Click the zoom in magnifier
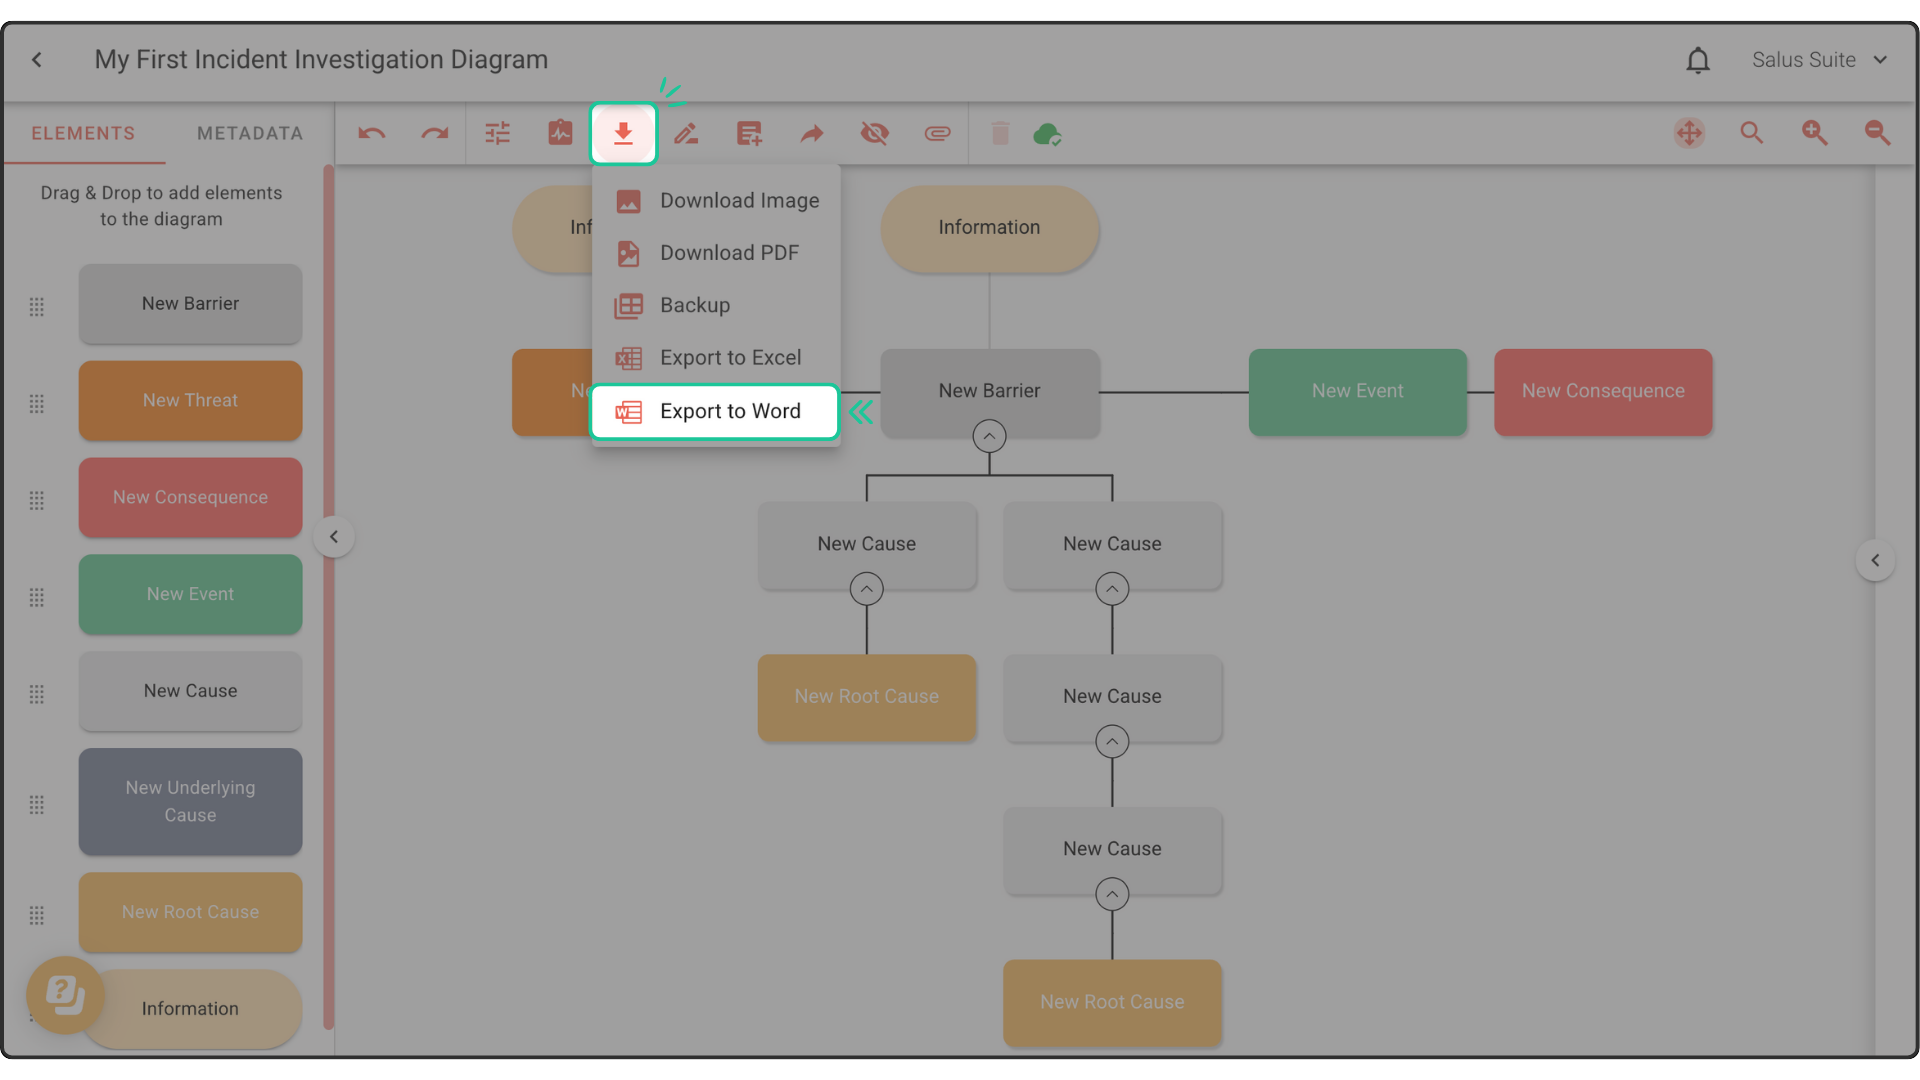This screenshot has width=1920, height=1080. pyautogui.click(x=1814, y=133)
